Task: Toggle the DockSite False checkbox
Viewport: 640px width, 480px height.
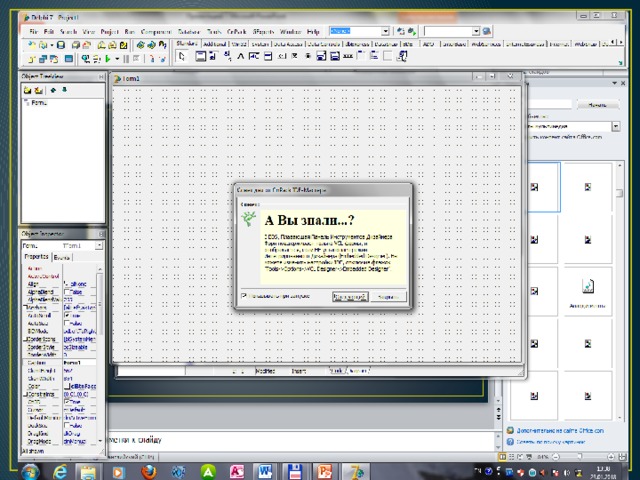Action: 67,426
